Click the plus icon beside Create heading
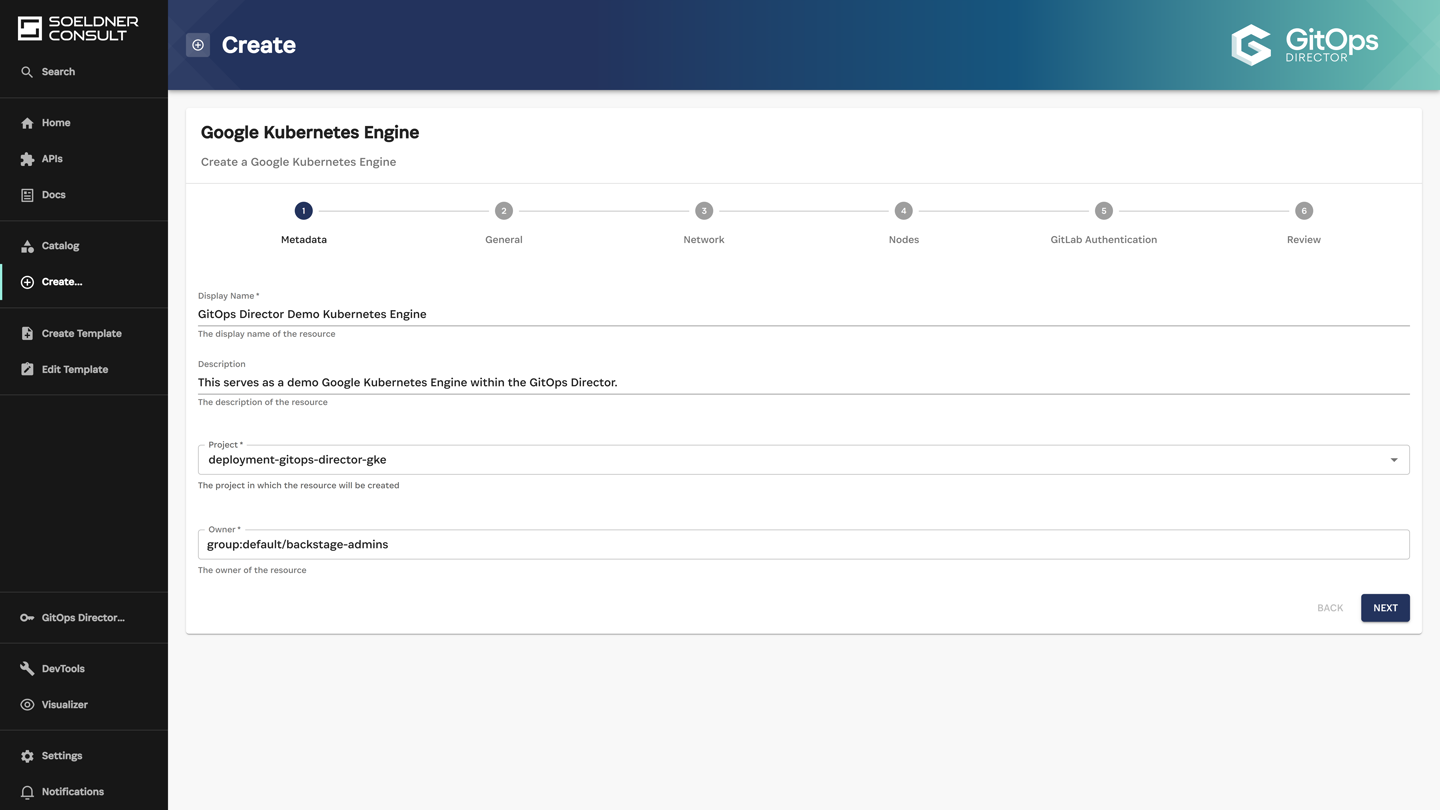1440x810 pixels. [x=198, y=45]
